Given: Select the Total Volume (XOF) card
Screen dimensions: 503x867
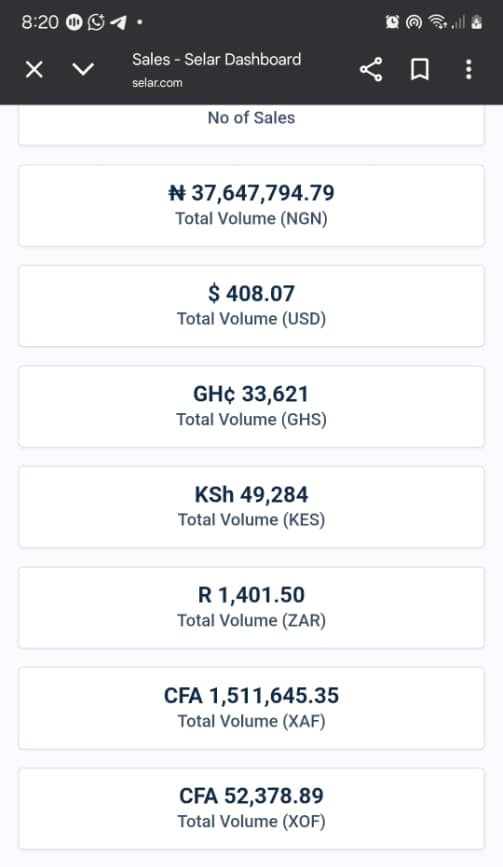Looking at the screenshot, I should (x=252, y=809).
